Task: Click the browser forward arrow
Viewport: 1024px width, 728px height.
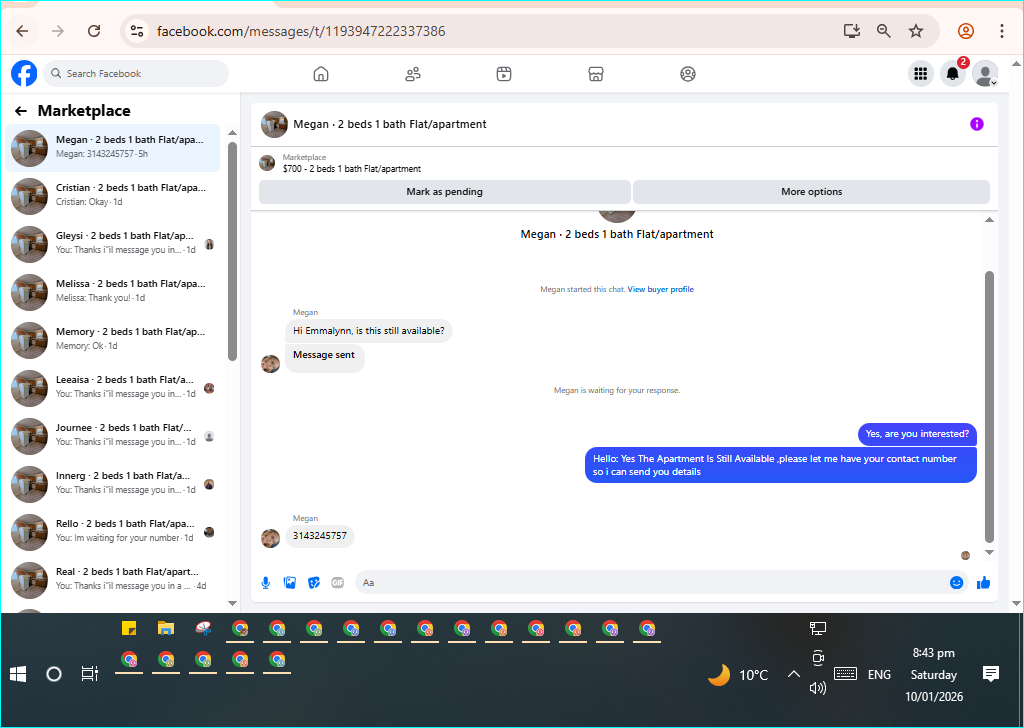Action: coord(58,31)
